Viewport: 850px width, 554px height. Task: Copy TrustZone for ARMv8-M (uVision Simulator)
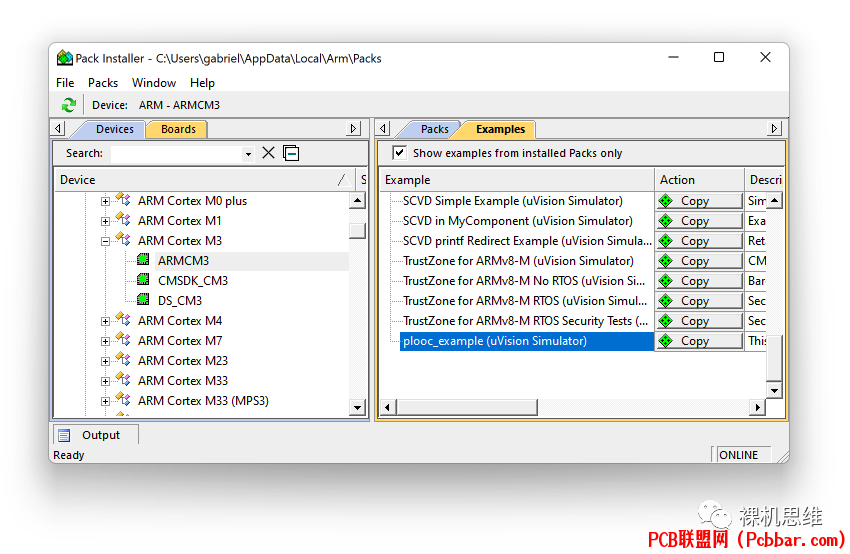pyautogui.click(x=699, y=261)
